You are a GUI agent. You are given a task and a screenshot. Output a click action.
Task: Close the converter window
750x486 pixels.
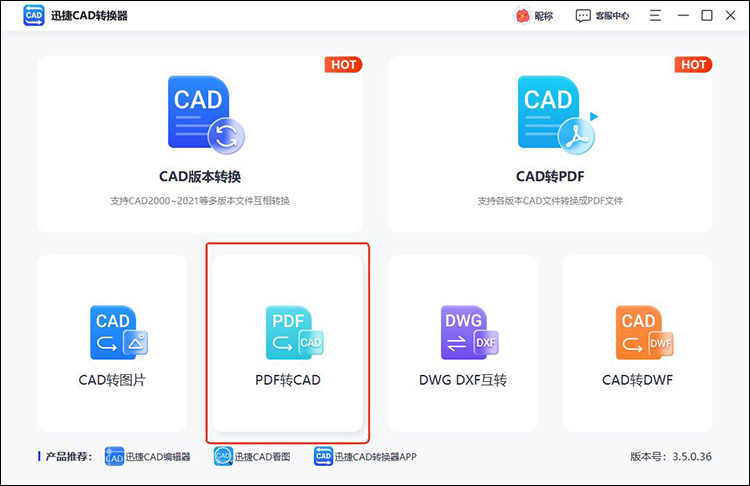pyautogui.click(x=730, y=16)
